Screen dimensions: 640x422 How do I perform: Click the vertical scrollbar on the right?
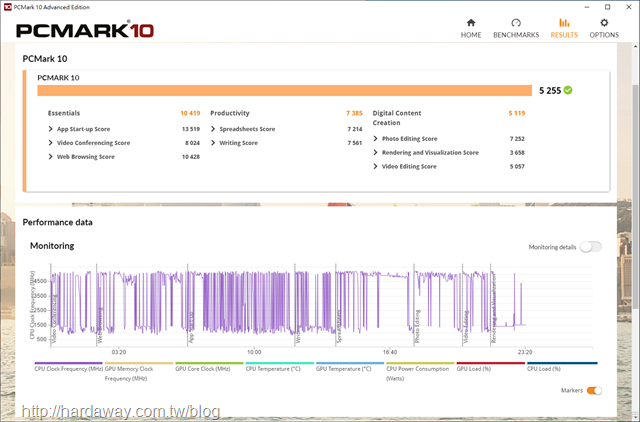point(635,196)
